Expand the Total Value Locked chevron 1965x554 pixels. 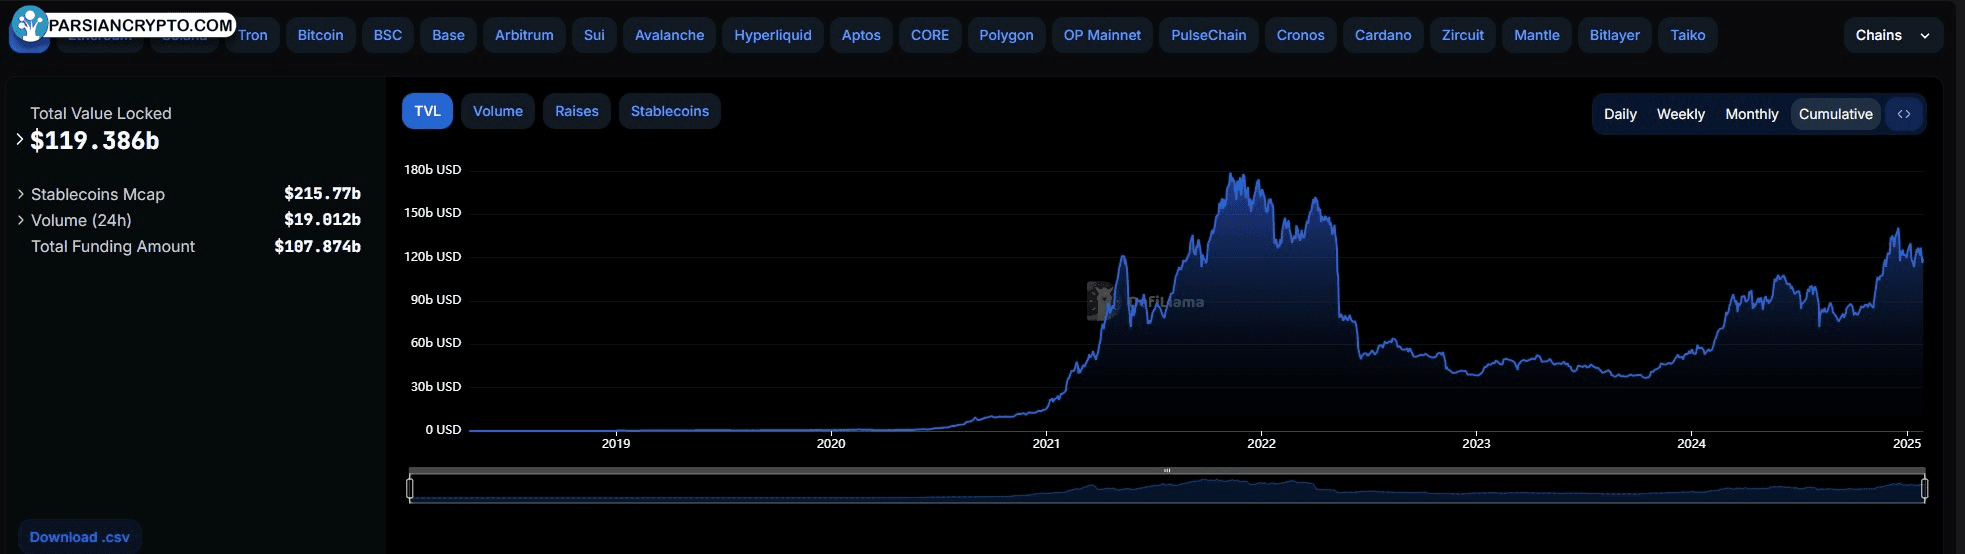[x=19, y=140]
